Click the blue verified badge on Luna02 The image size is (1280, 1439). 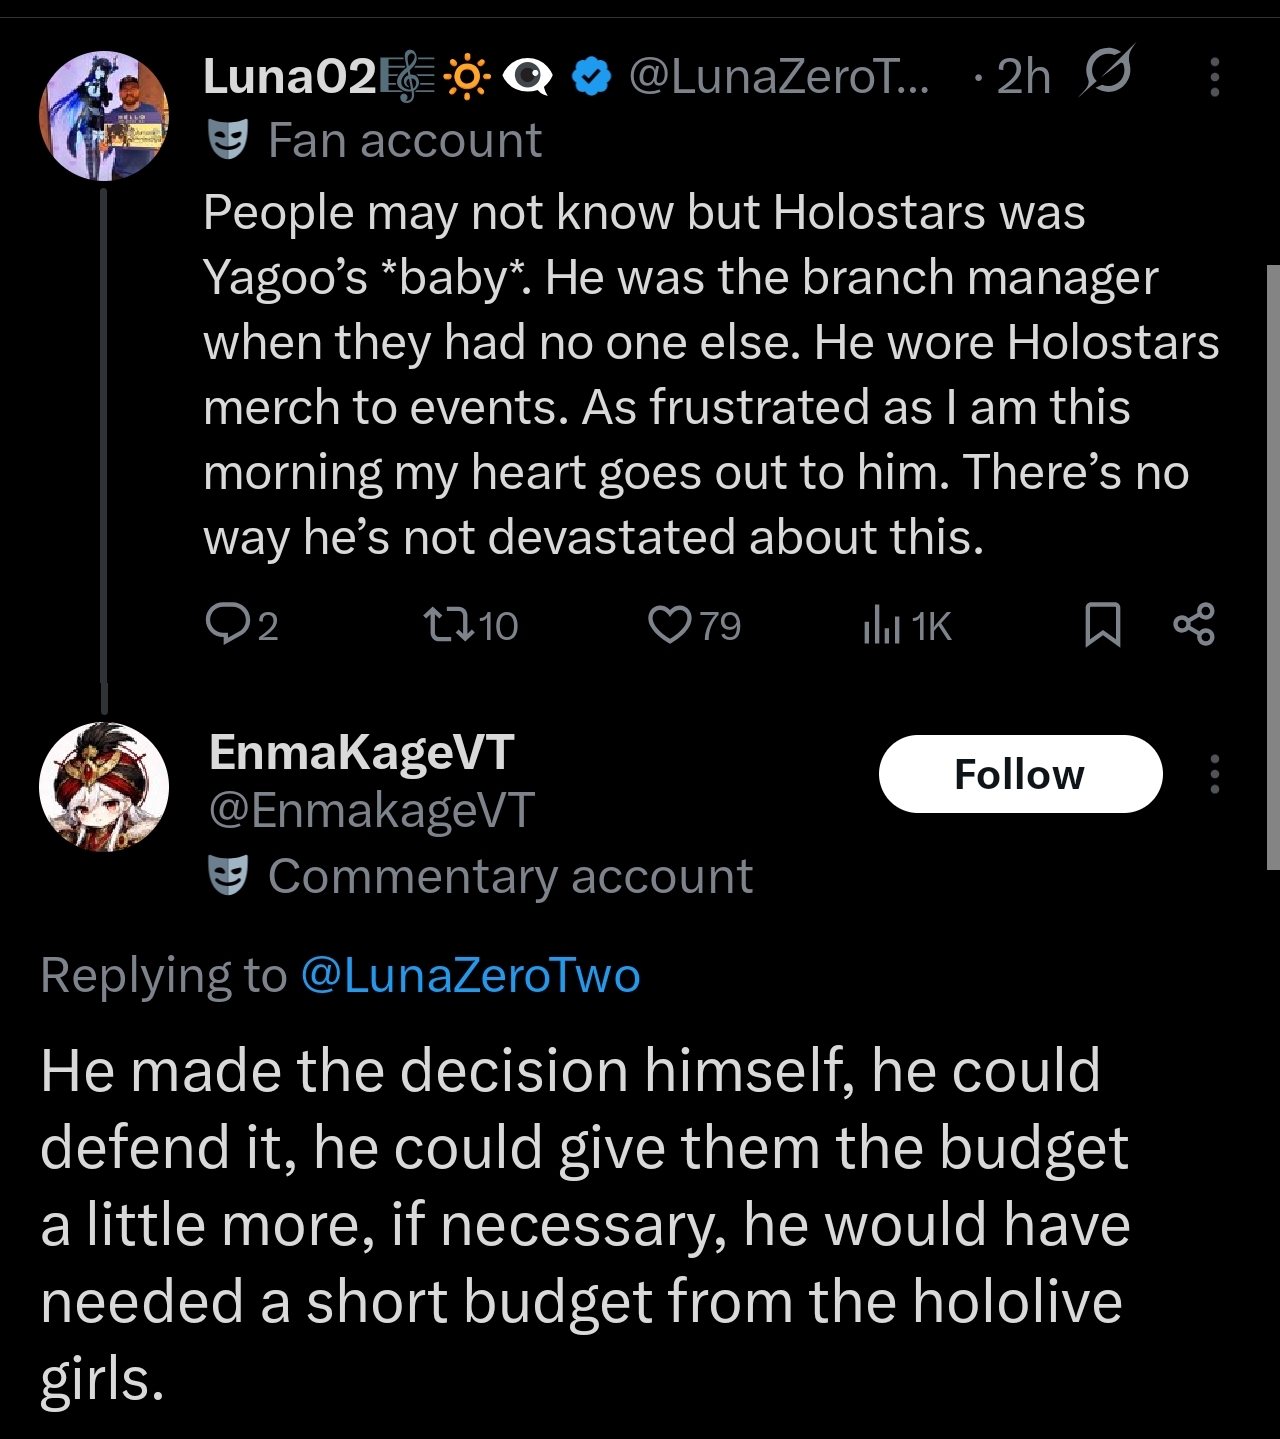pyautogui.click(x=592, y=77)
